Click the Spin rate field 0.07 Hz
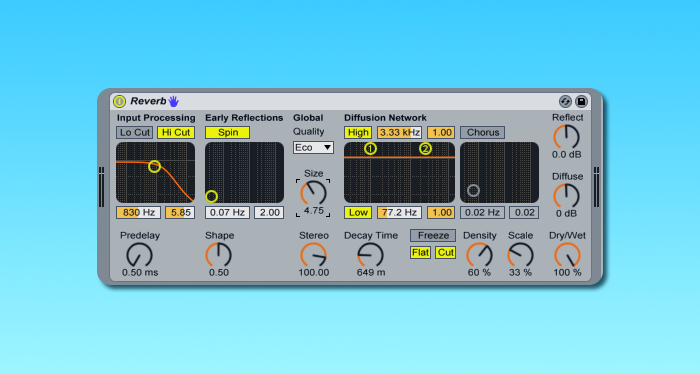The height and width of the screenshot is (374, 700). click(x=227, y=212)
